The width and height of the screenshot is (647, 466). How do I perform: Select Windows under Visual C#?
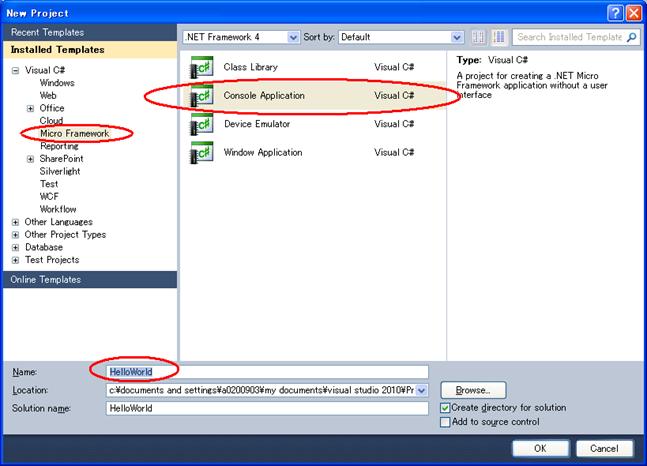[57, 83]
